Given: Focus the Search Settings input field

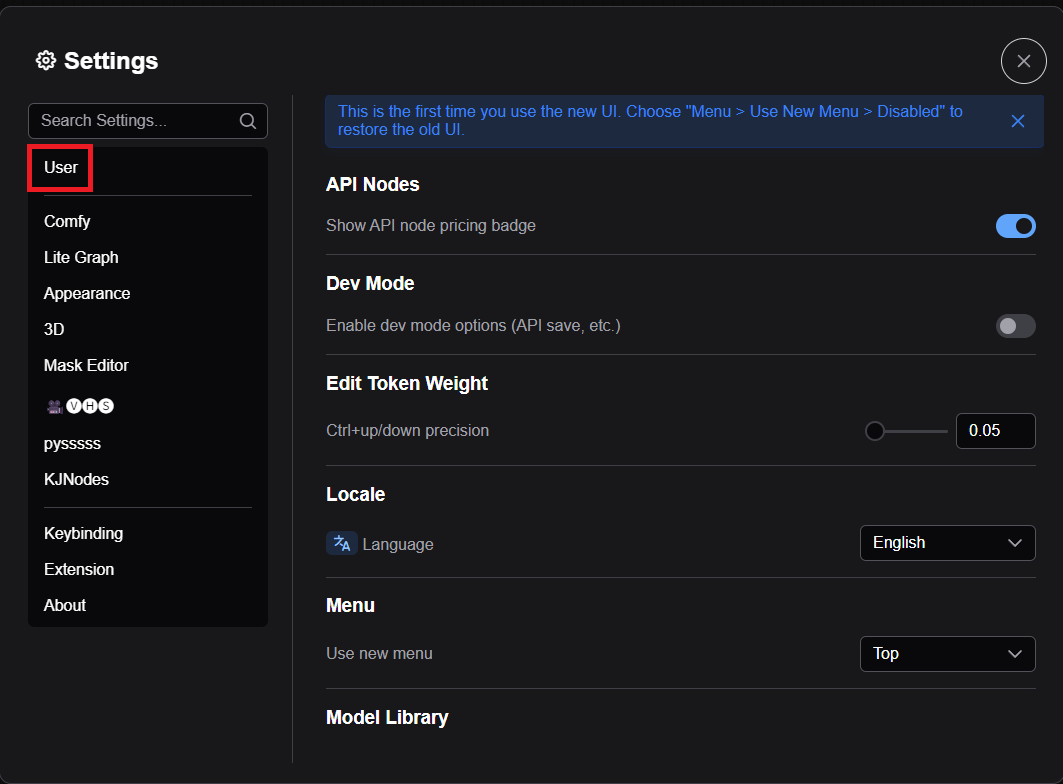Looking at the screenshot, I should click(x=135, y=121).
